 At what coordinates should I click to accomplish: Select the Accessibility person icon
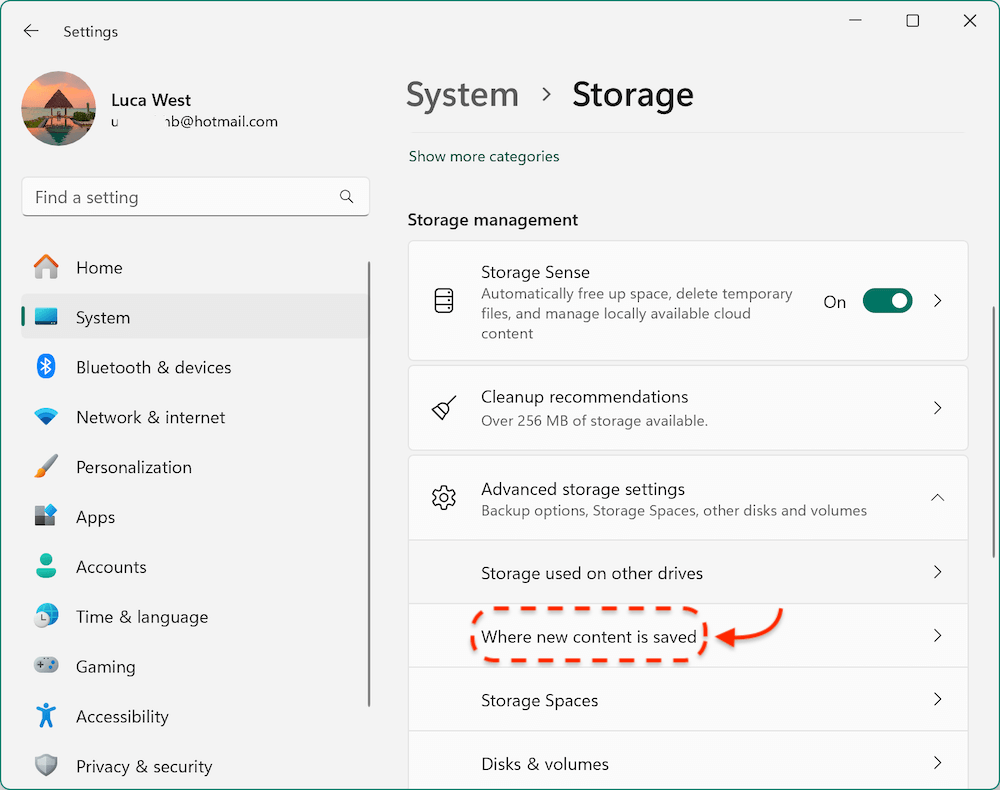coord(45,716)
